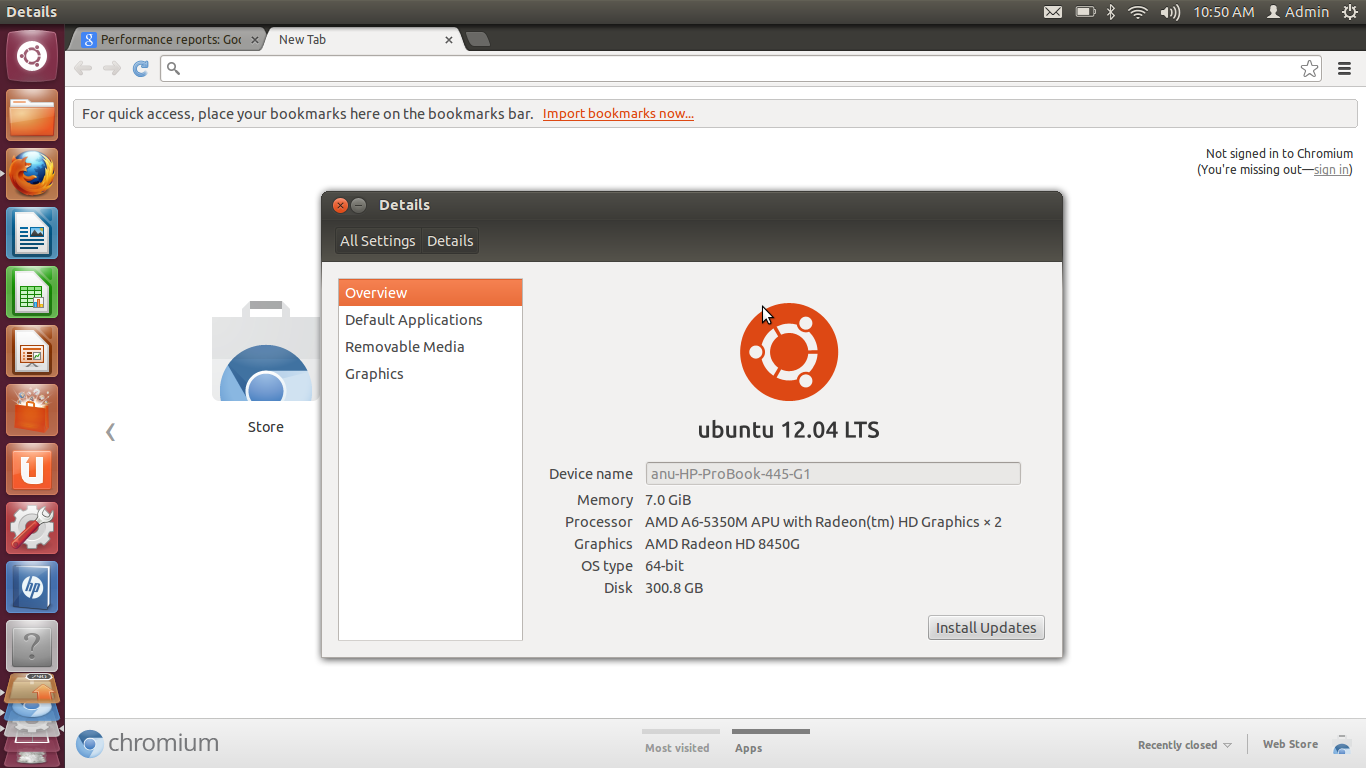This screenshot has height=768, width=1366.
Task: Close the New Tab tab
Action: pos(448,40)
